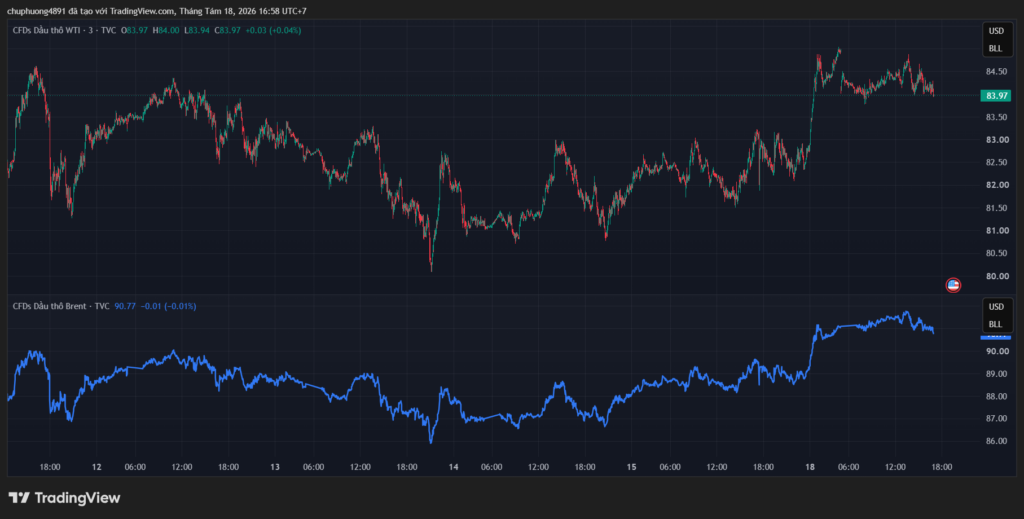The height and width of the screenshot is (519, 1024).
Task: Click the 80.00 price axis label
Action: [x=995, y=276]
